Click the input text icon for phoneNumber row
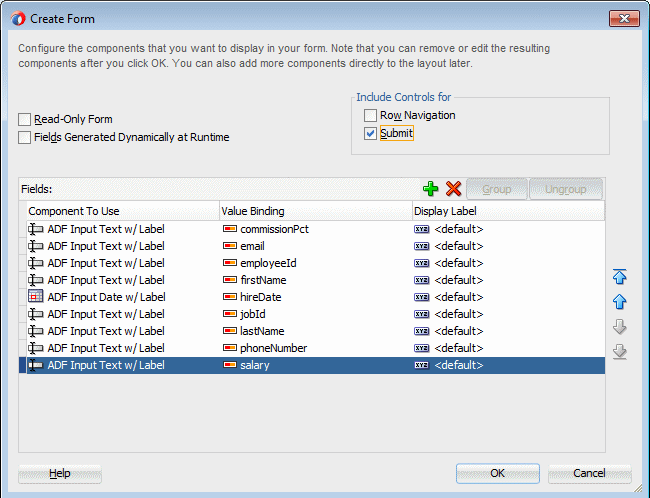Viewport: 650px width, 498px height. coord(36,348)
